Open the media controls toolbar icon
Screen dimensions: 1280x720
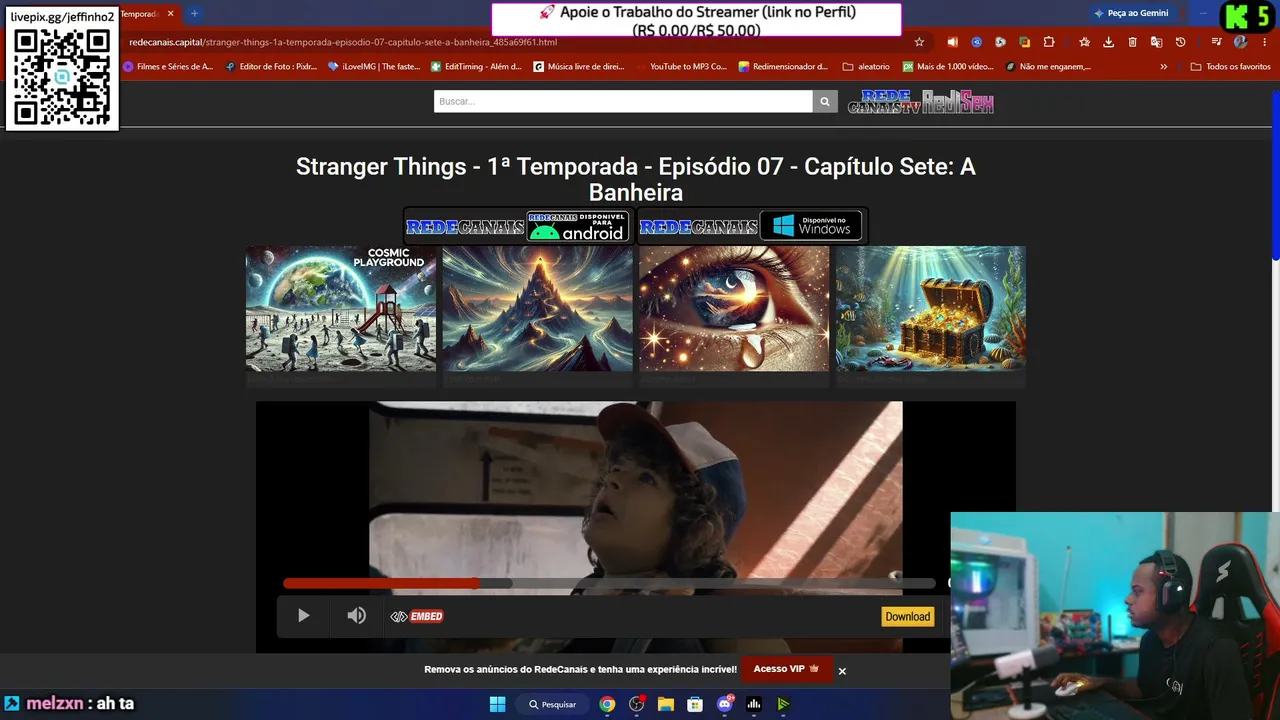1216,42
